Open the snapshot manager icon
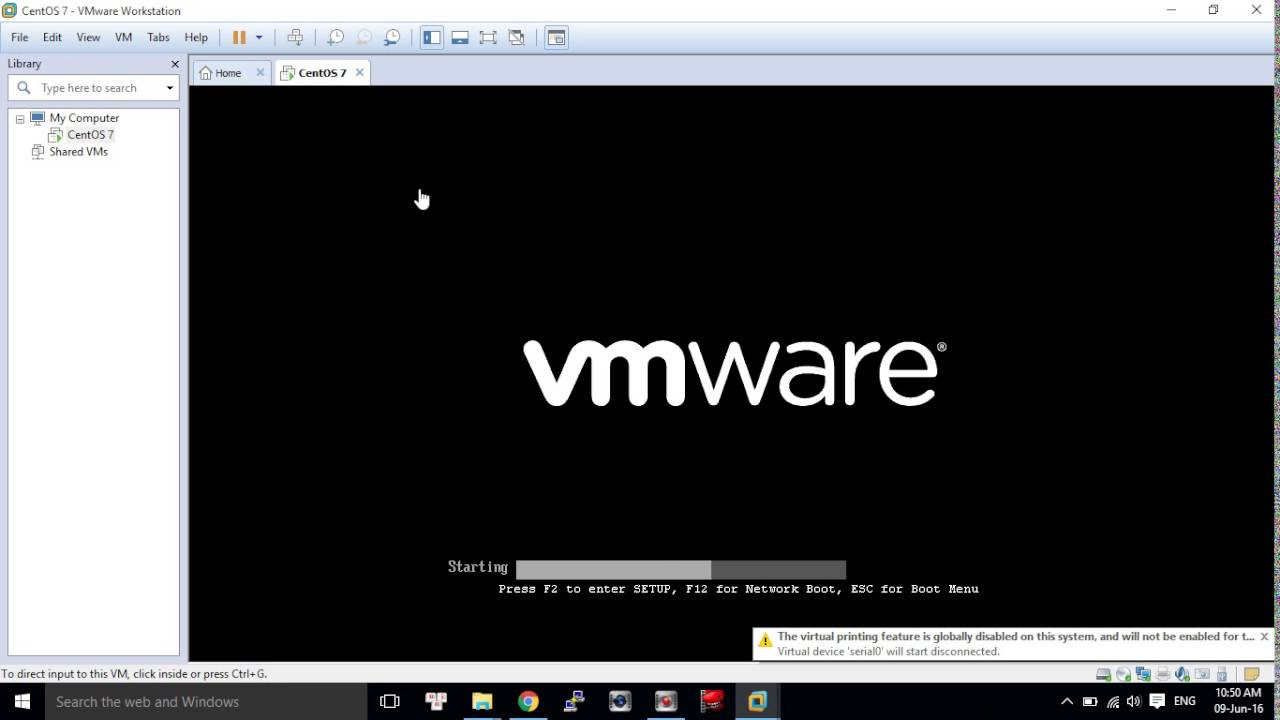1280x720 pixels. click(x=392, y=37)
